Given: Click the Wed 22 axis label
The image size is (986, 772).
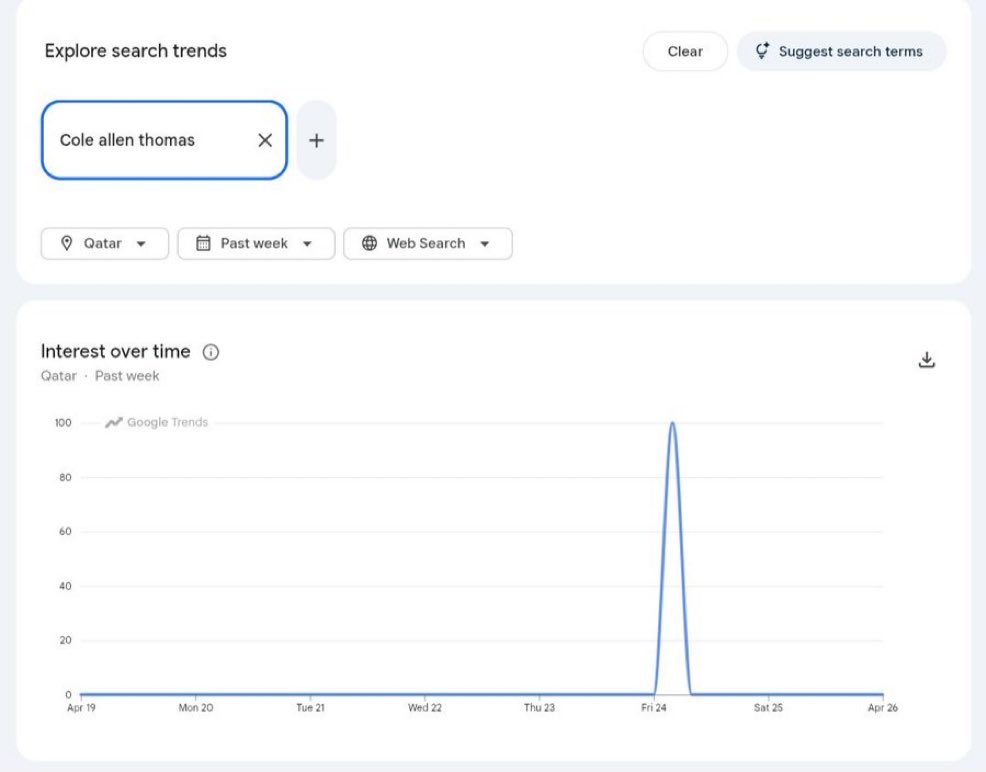Looking at the screenshot, I should click(x=424, y=708).
